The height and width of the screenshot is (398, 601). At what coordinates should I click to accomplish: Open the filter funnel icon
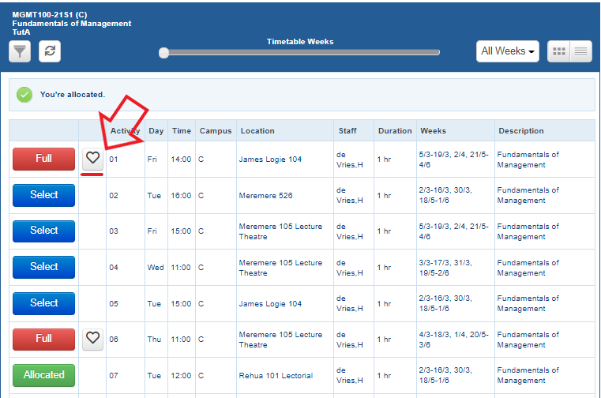(20, 51)
